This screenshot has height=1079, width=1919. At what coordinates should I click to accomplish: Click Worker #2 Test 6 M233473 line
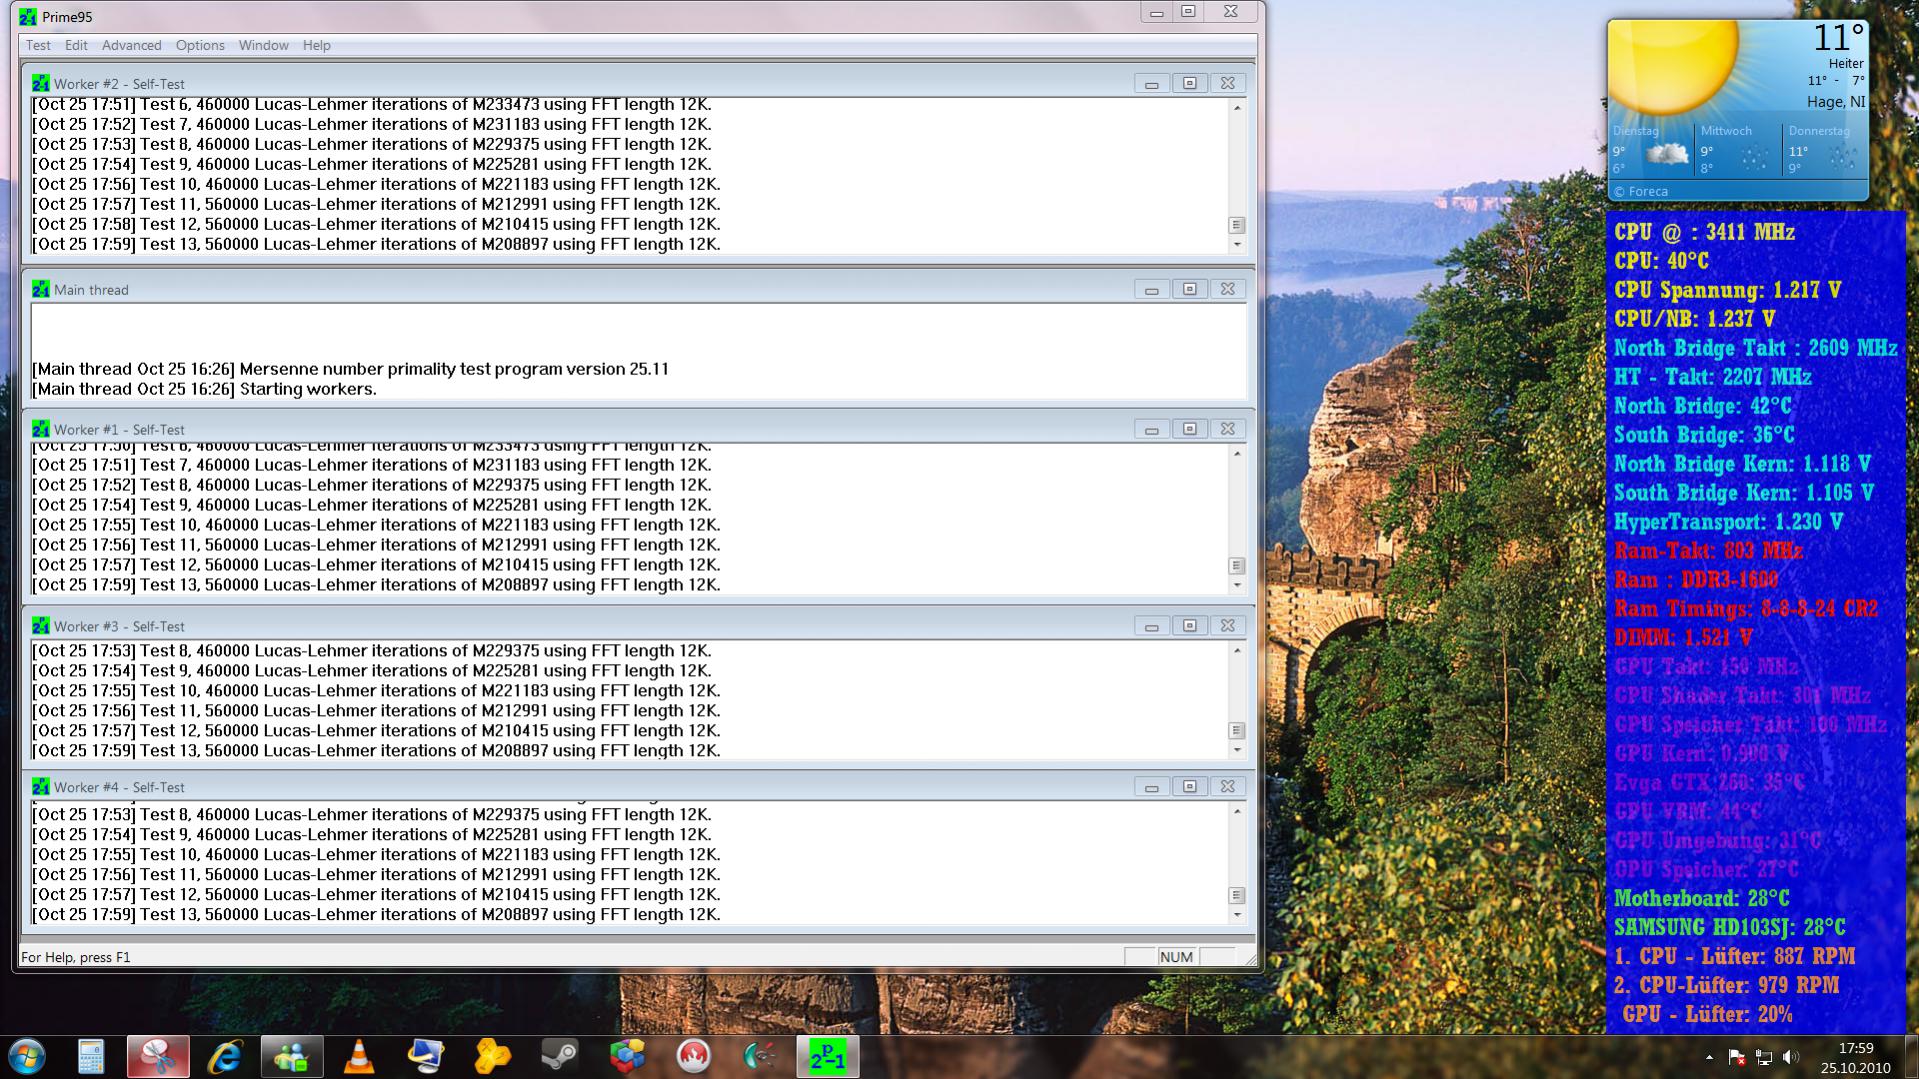click(x=372, y=104)
